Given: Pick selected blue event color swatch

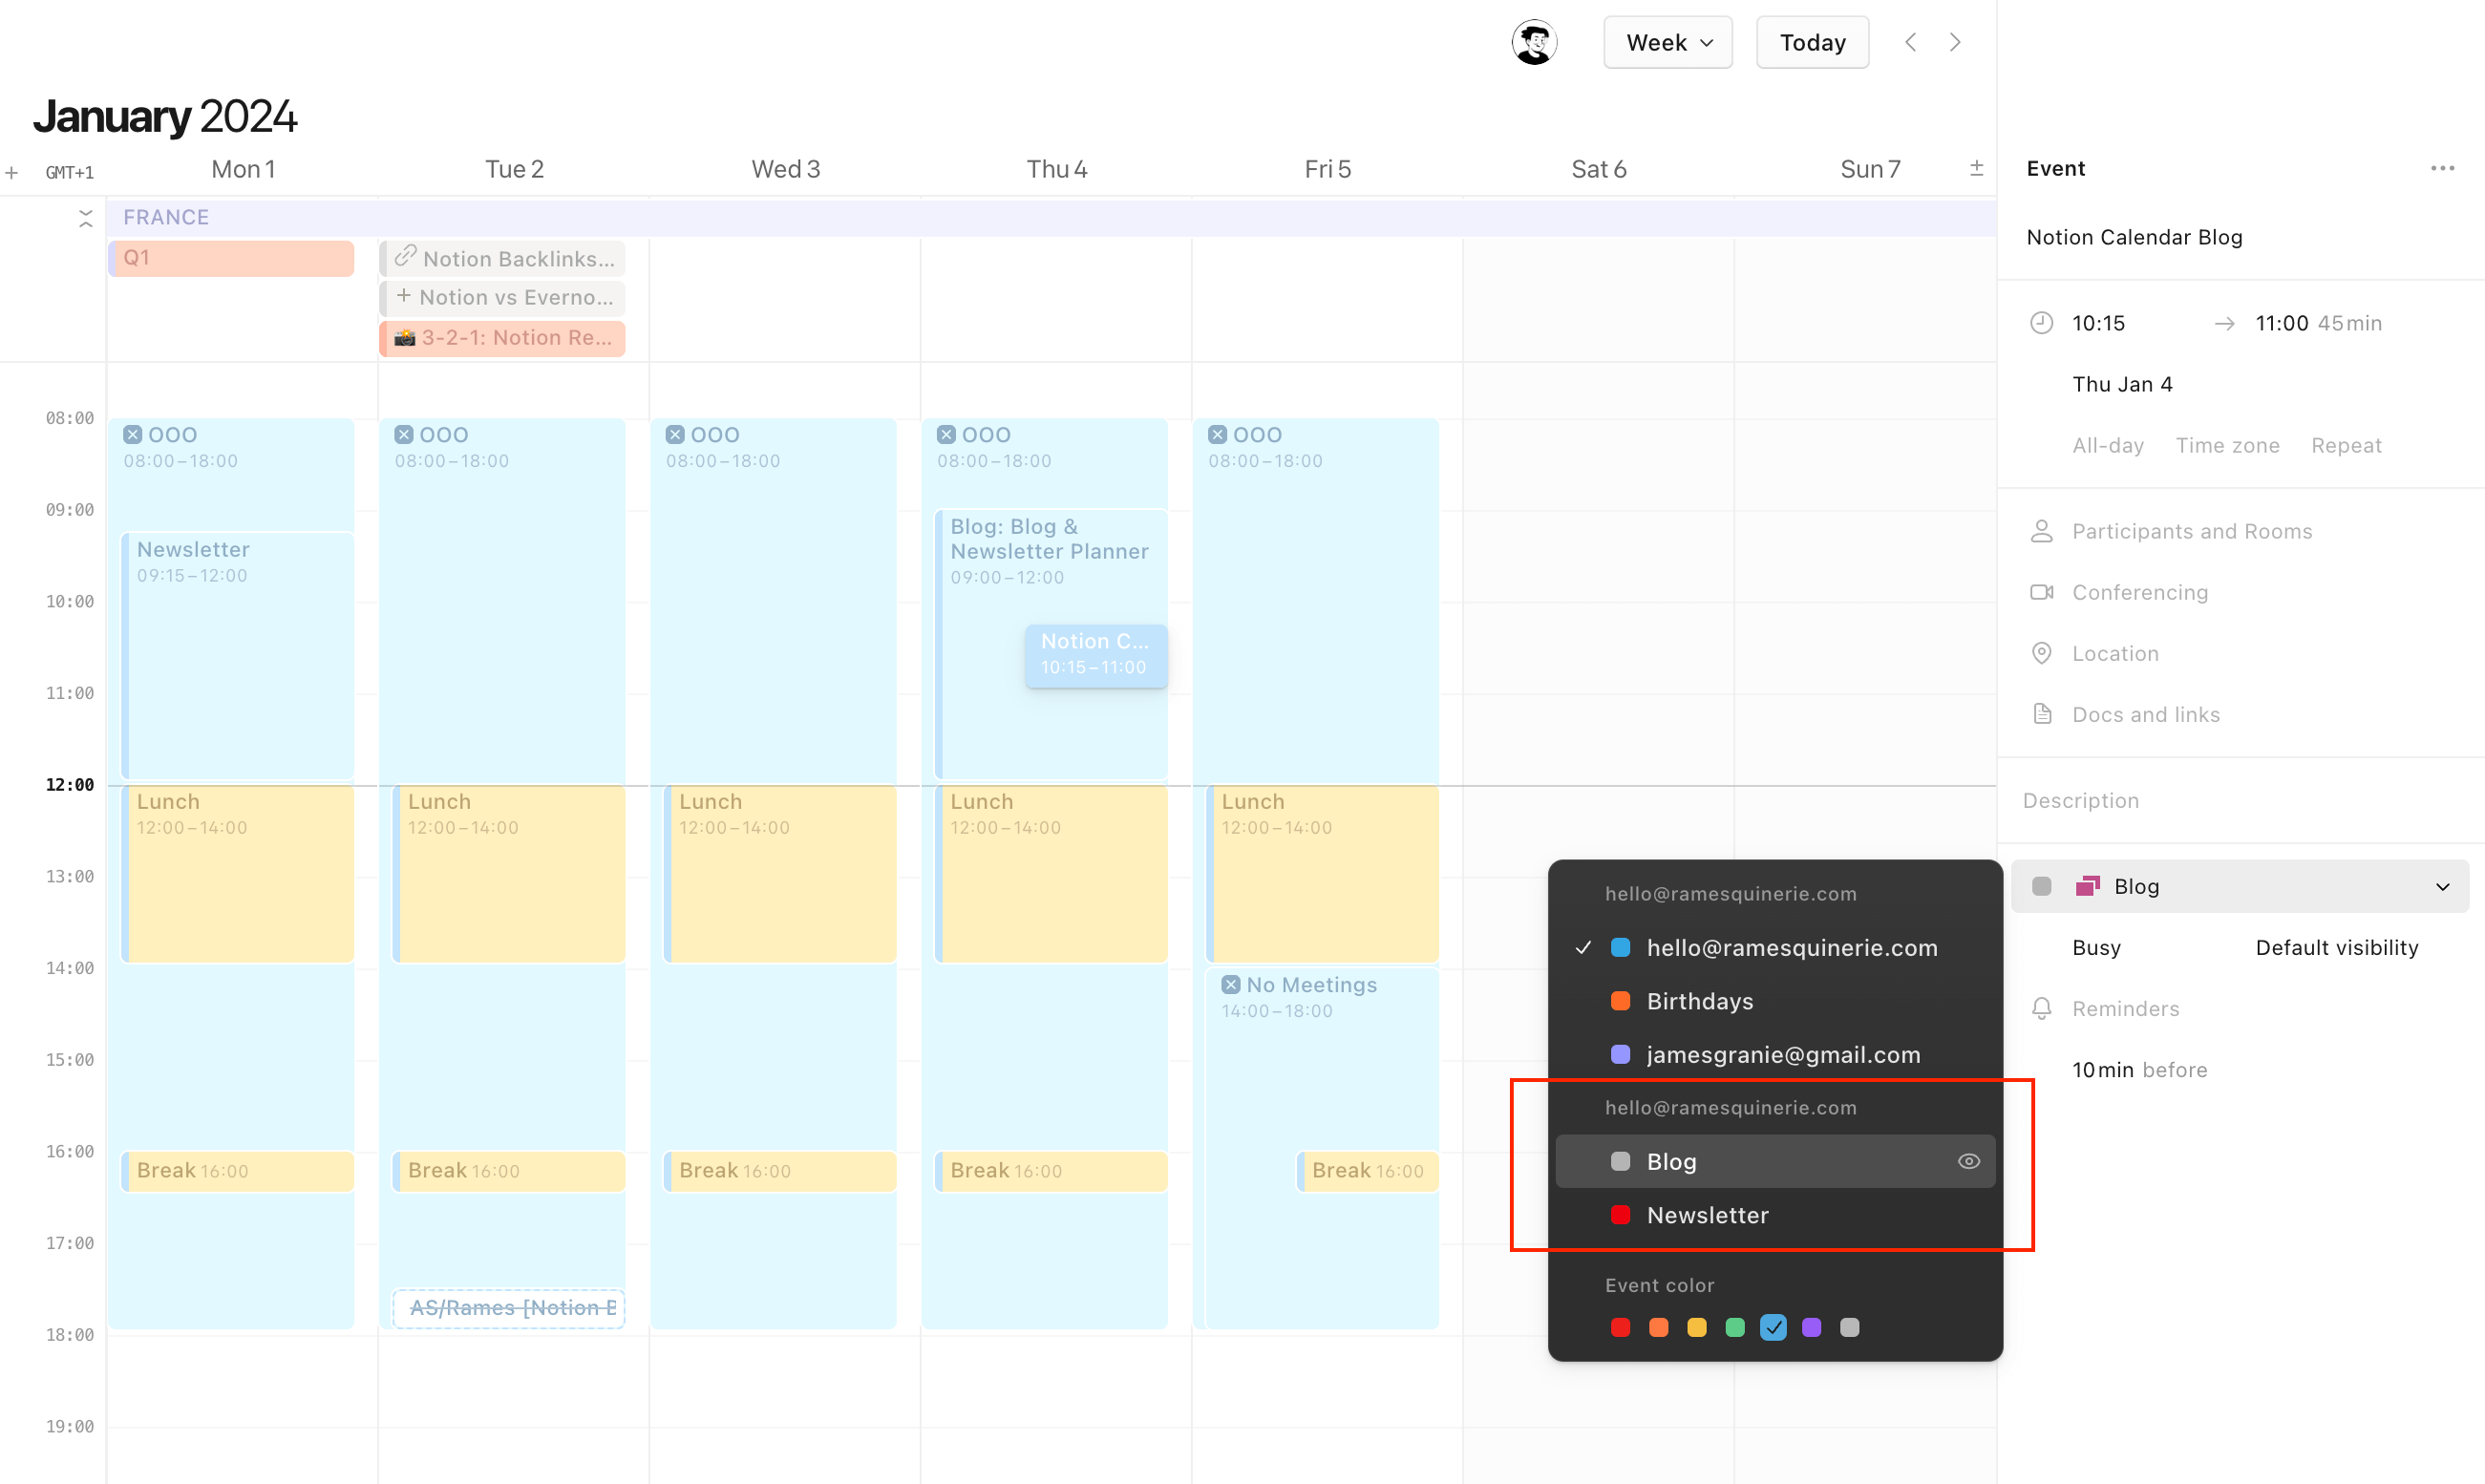Looking at the screenshot, I should point(1773,1327).
